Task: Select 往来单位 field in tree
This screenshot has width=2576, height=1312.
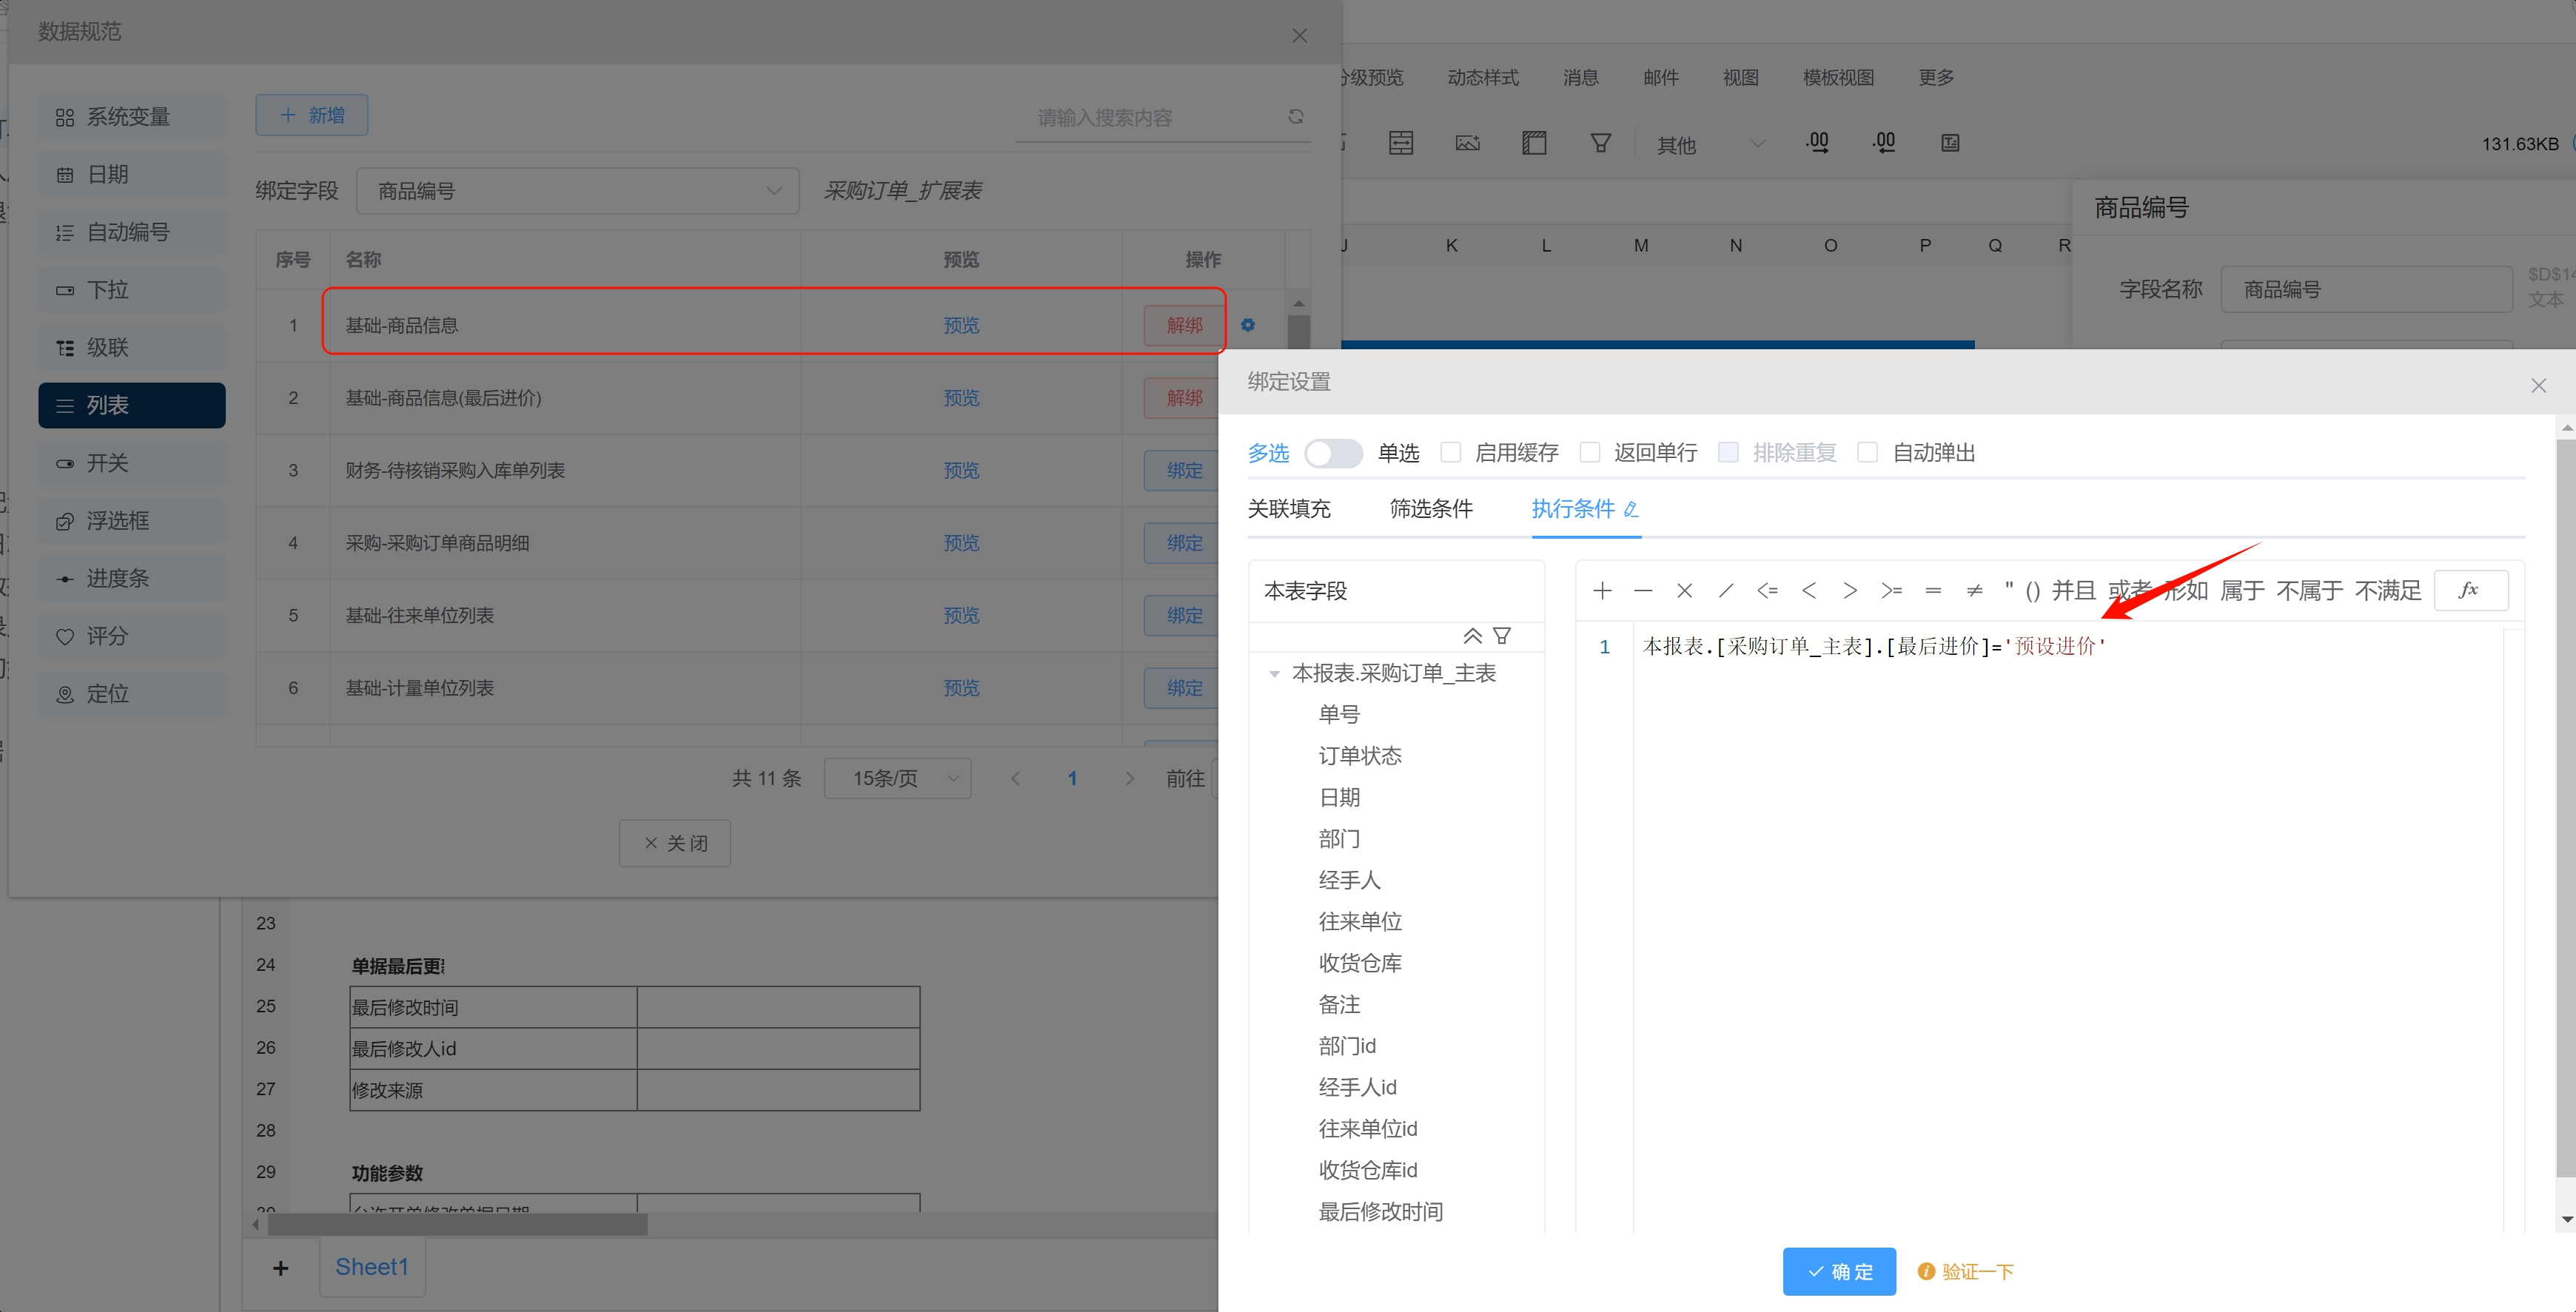Action: pos(1360,922)
